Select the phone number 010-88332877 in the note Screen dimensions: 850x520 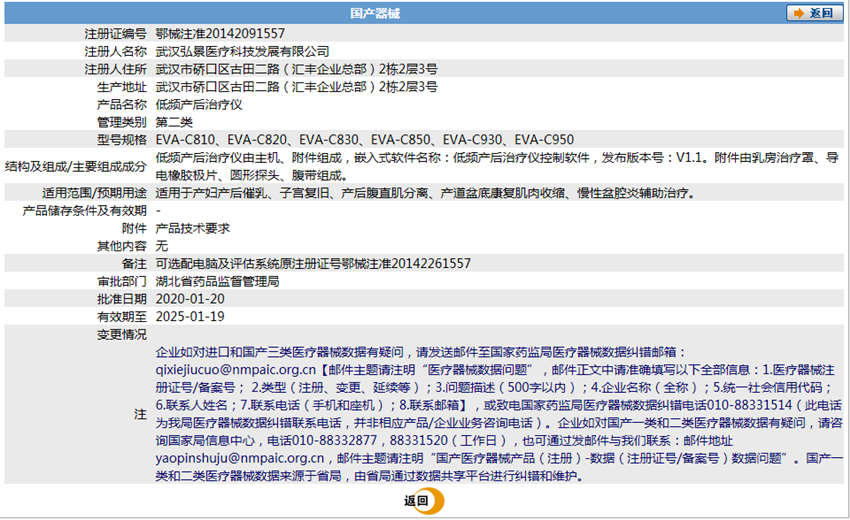pos(334,440)
